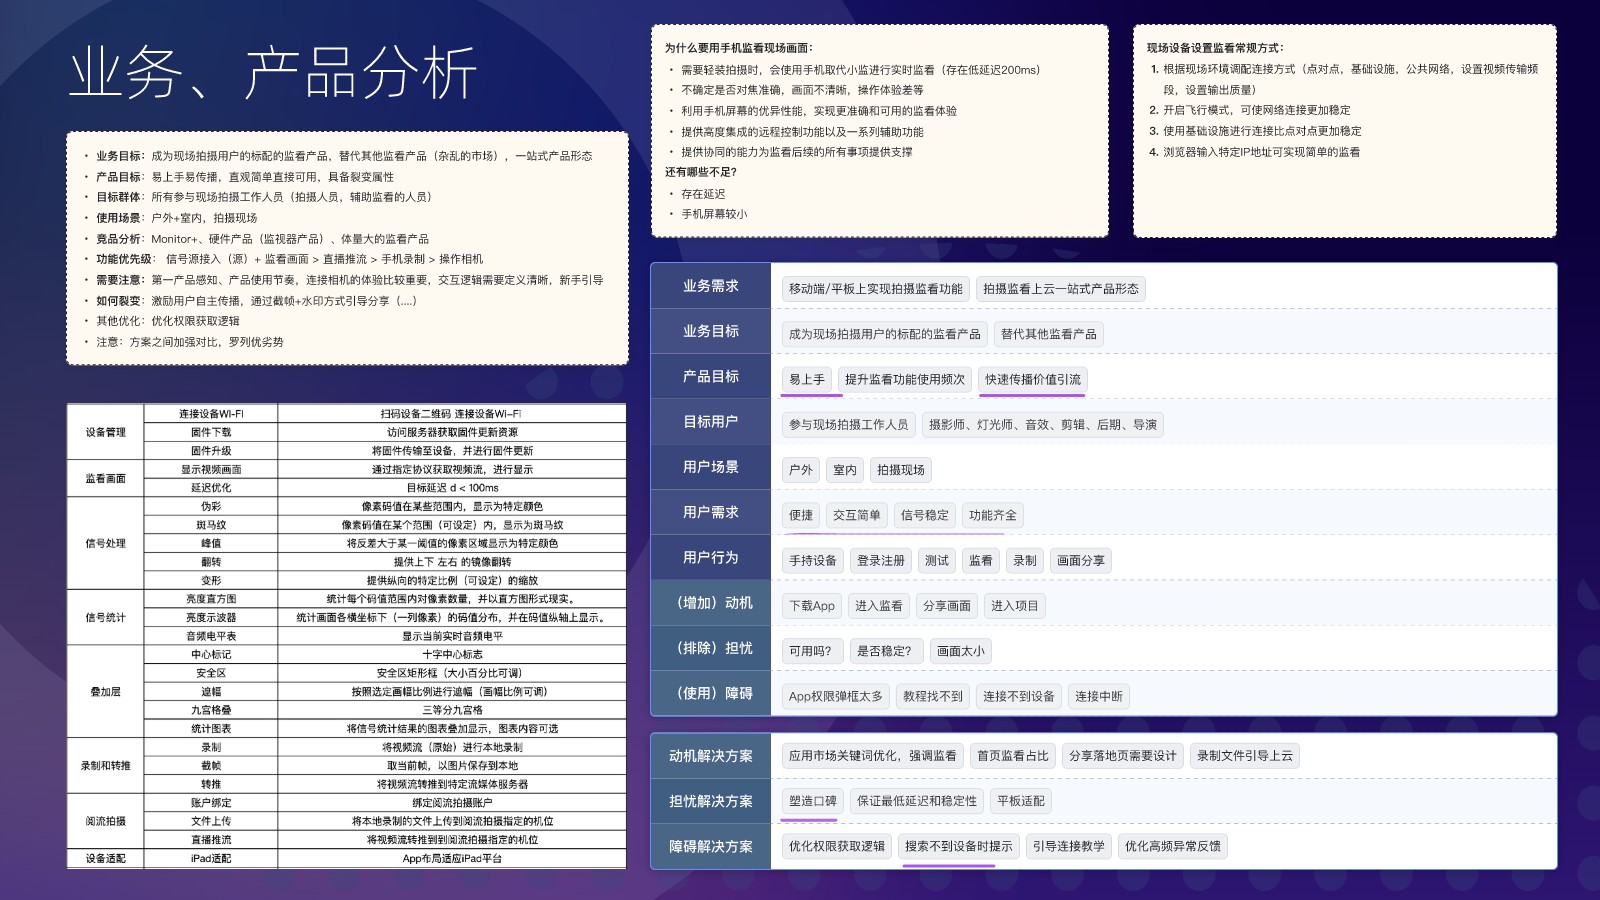Click the 录制文件引导上云 tag

tap(1245, 756)
